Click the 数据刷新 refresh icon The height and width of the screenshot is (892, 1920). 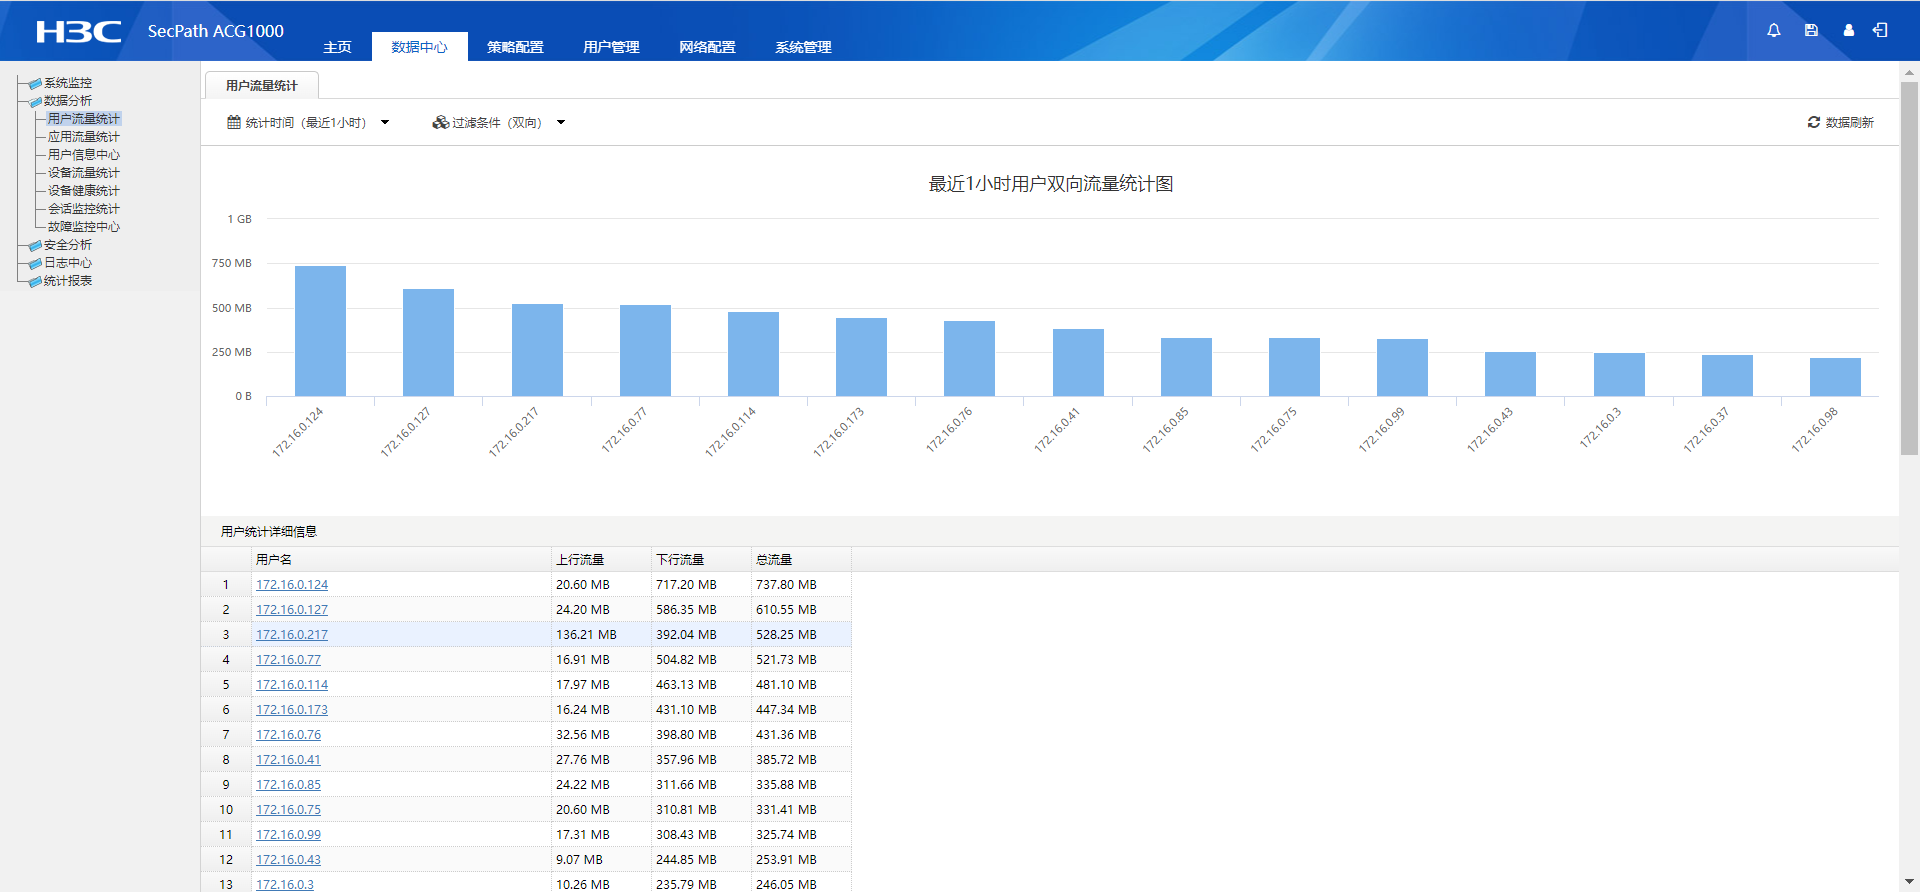click(x=1813, y=122)
